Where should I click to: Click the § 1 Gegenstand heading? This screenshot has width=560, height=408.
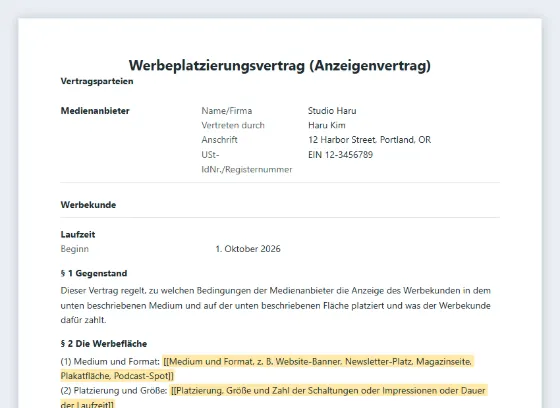[x=94, y=273]
